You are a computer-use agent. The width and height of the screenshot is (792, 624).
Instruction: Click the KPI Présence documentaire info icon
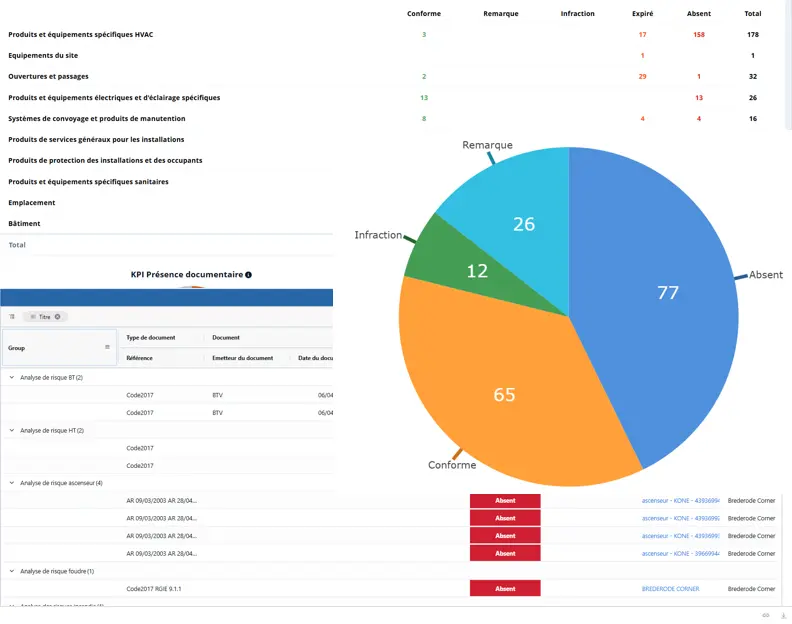(x=248, y=274)
